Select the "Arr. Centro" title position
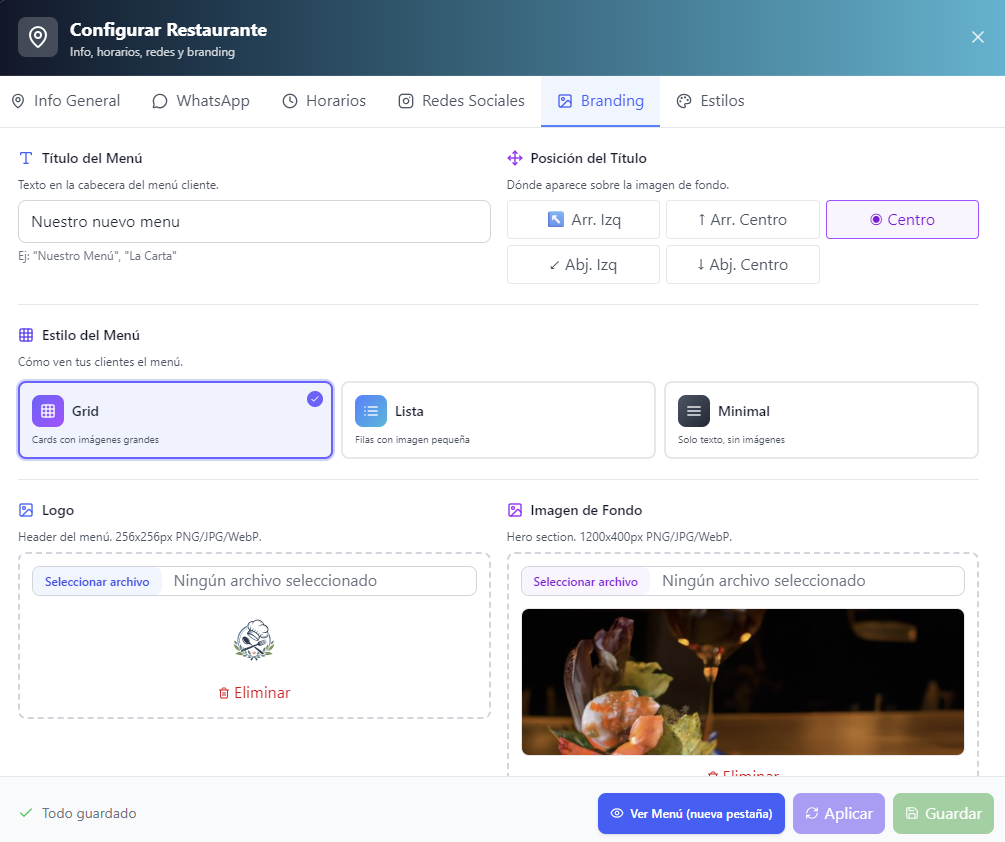The height and width of the screenshot is (842, 1005). [742, 219]
